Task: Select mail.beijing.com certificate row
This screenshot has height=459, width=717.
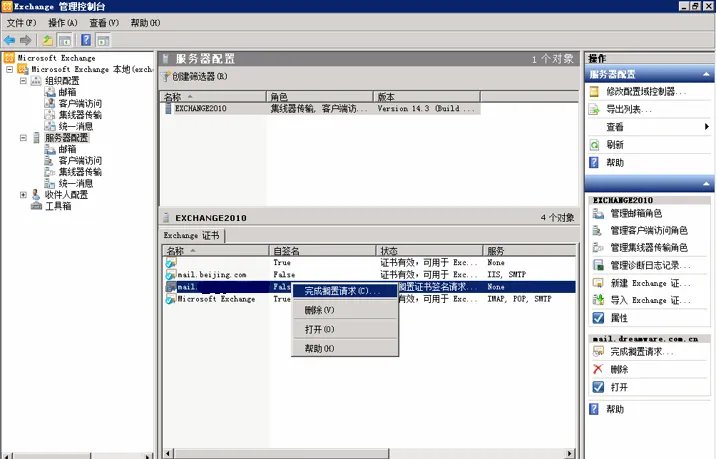Action: coord(369,275)
